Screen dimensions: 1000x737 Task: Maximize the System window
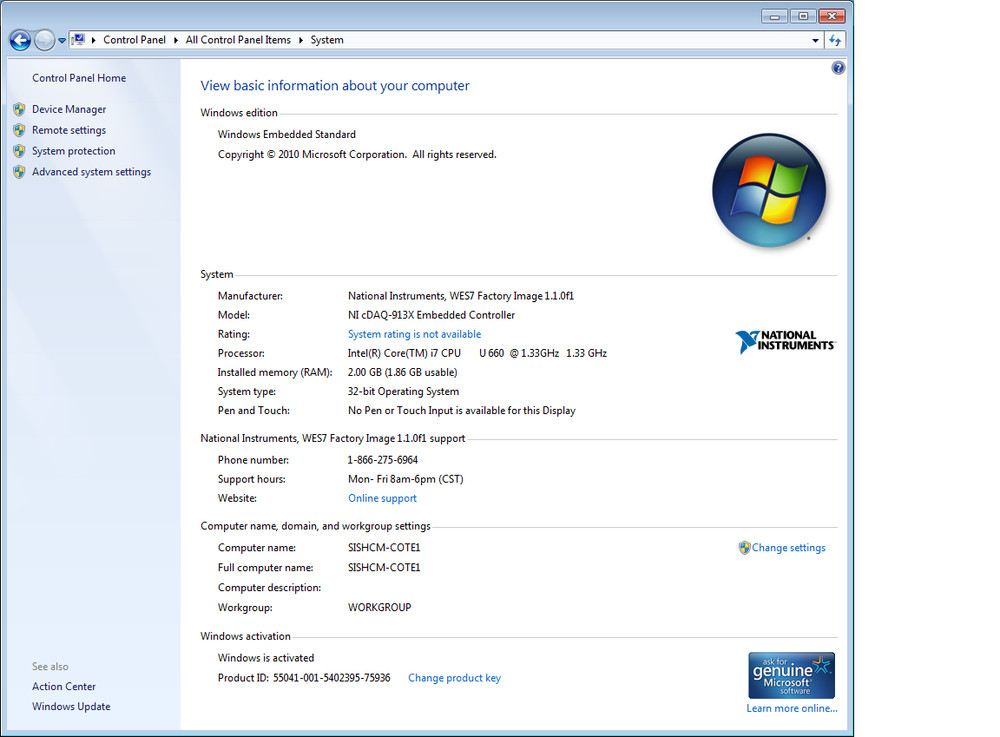[803, 16]
